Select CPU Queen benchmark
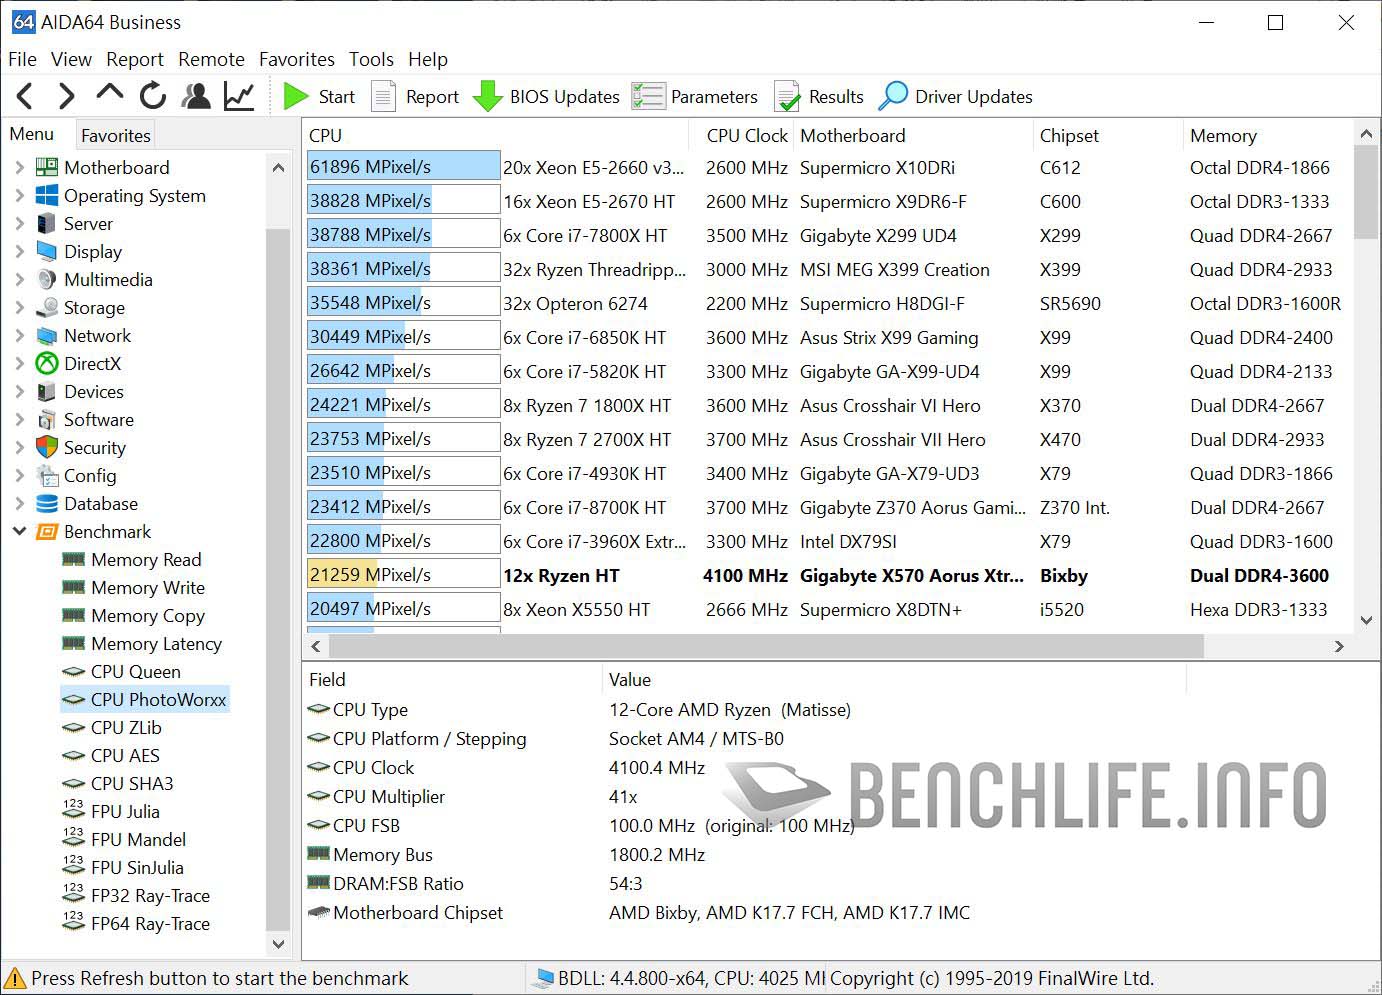 (135, 671)
